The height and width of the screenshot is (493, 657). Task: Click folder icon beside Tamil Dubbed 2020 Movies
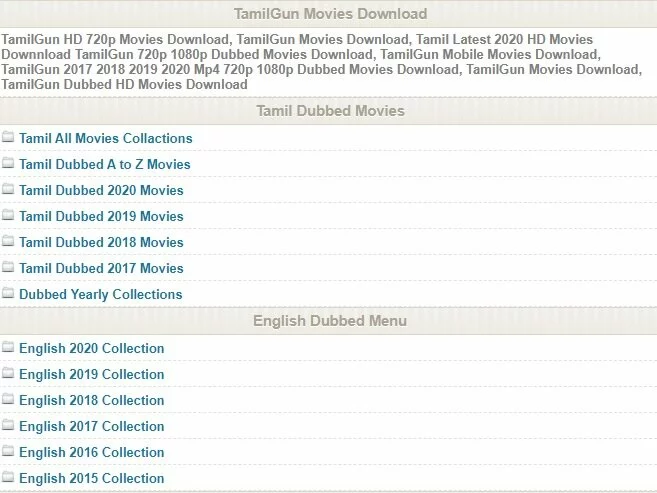click(8, 188)
